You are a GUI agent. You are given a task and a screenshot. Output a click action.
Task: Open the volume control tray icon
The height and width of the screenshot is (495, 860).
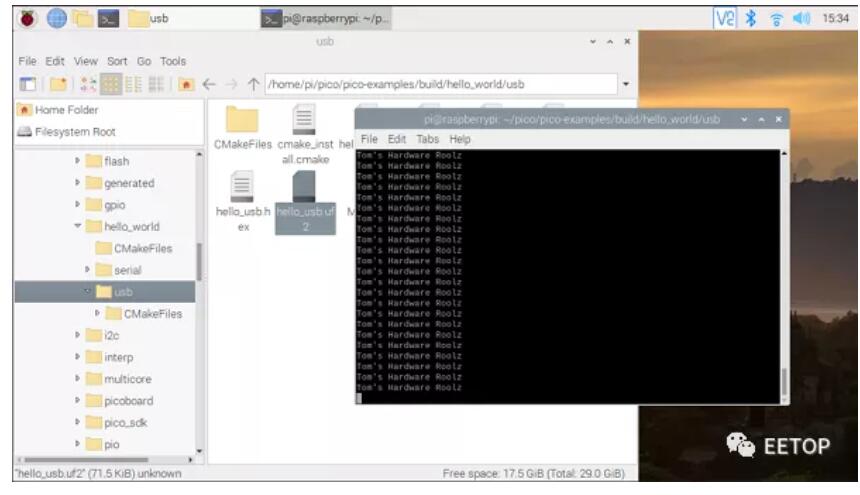[801, 19]
